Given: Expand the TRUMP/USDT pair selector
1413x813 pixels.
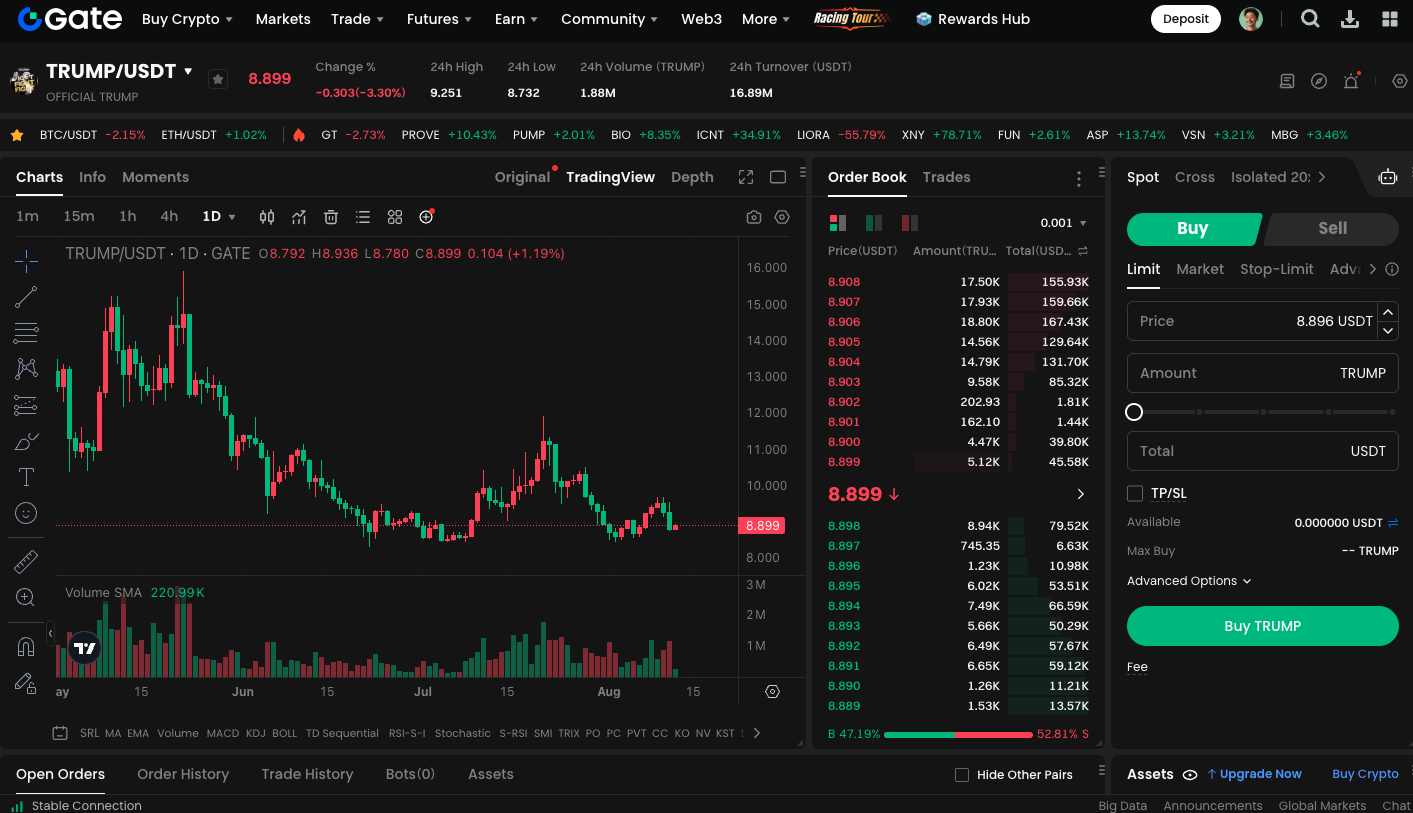Looking at the screenshot, I should tap(188, 71).
